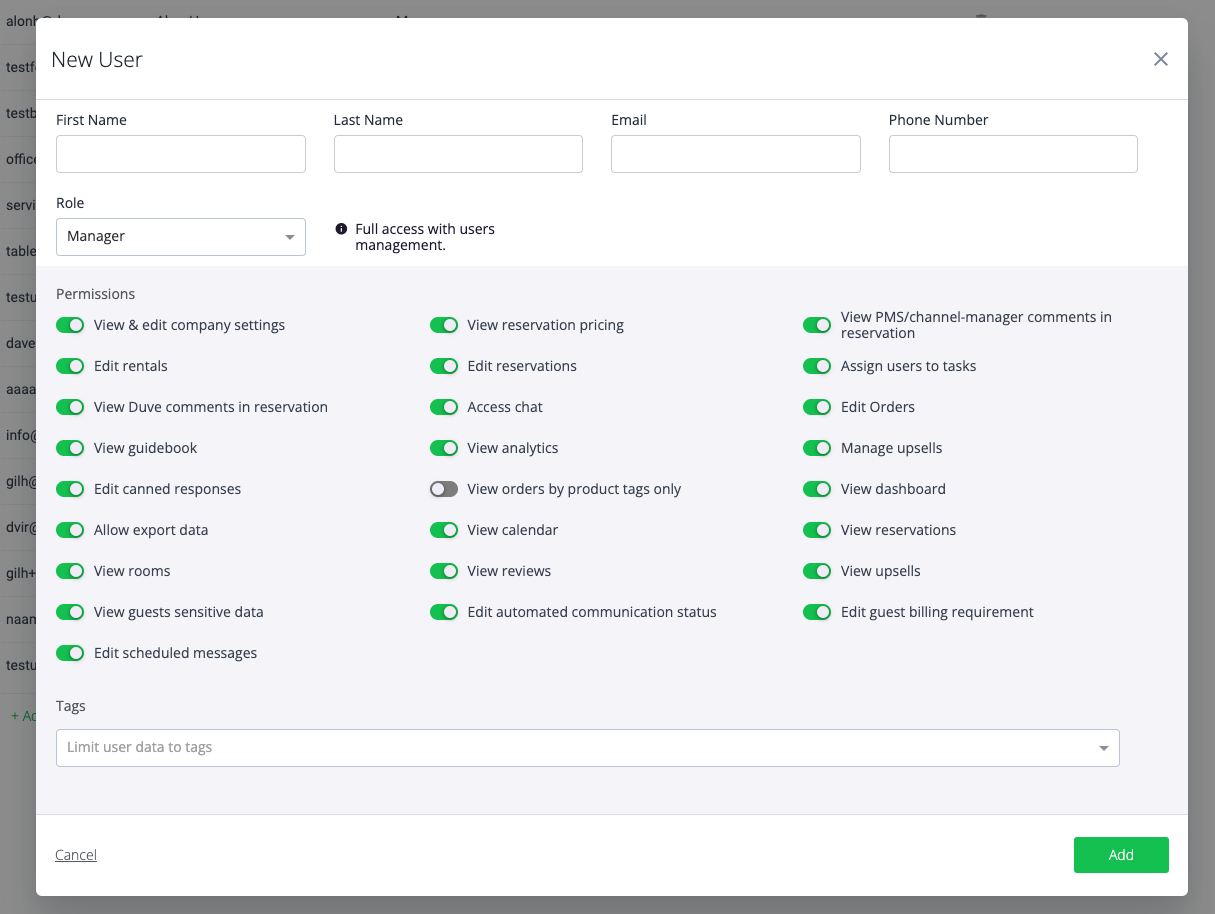Open the Role dropdown showing Manager

point(180,237)
